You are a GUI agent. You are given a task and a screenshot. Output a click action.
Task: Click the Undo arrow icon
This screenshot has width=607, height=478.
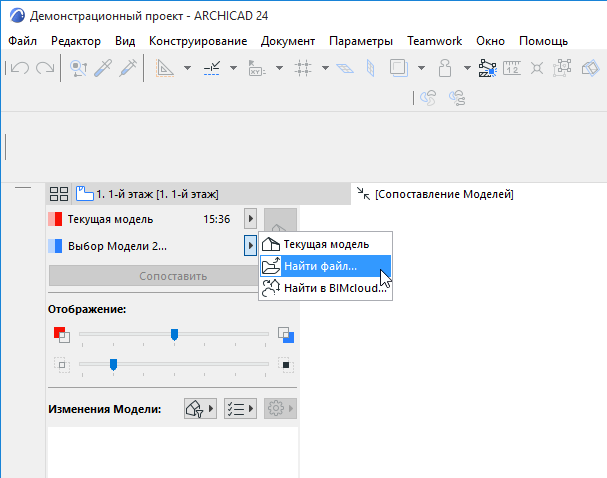pyautogui.click(x=17, y=68)
